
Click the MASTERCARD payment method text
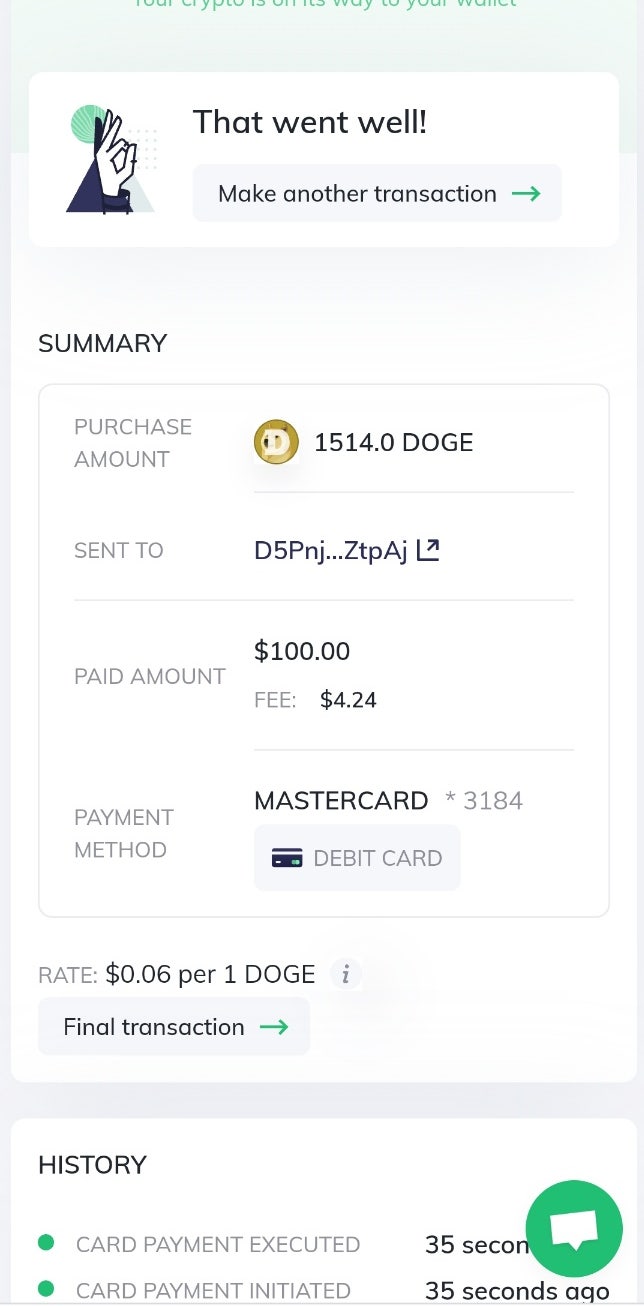click(341, 801)
